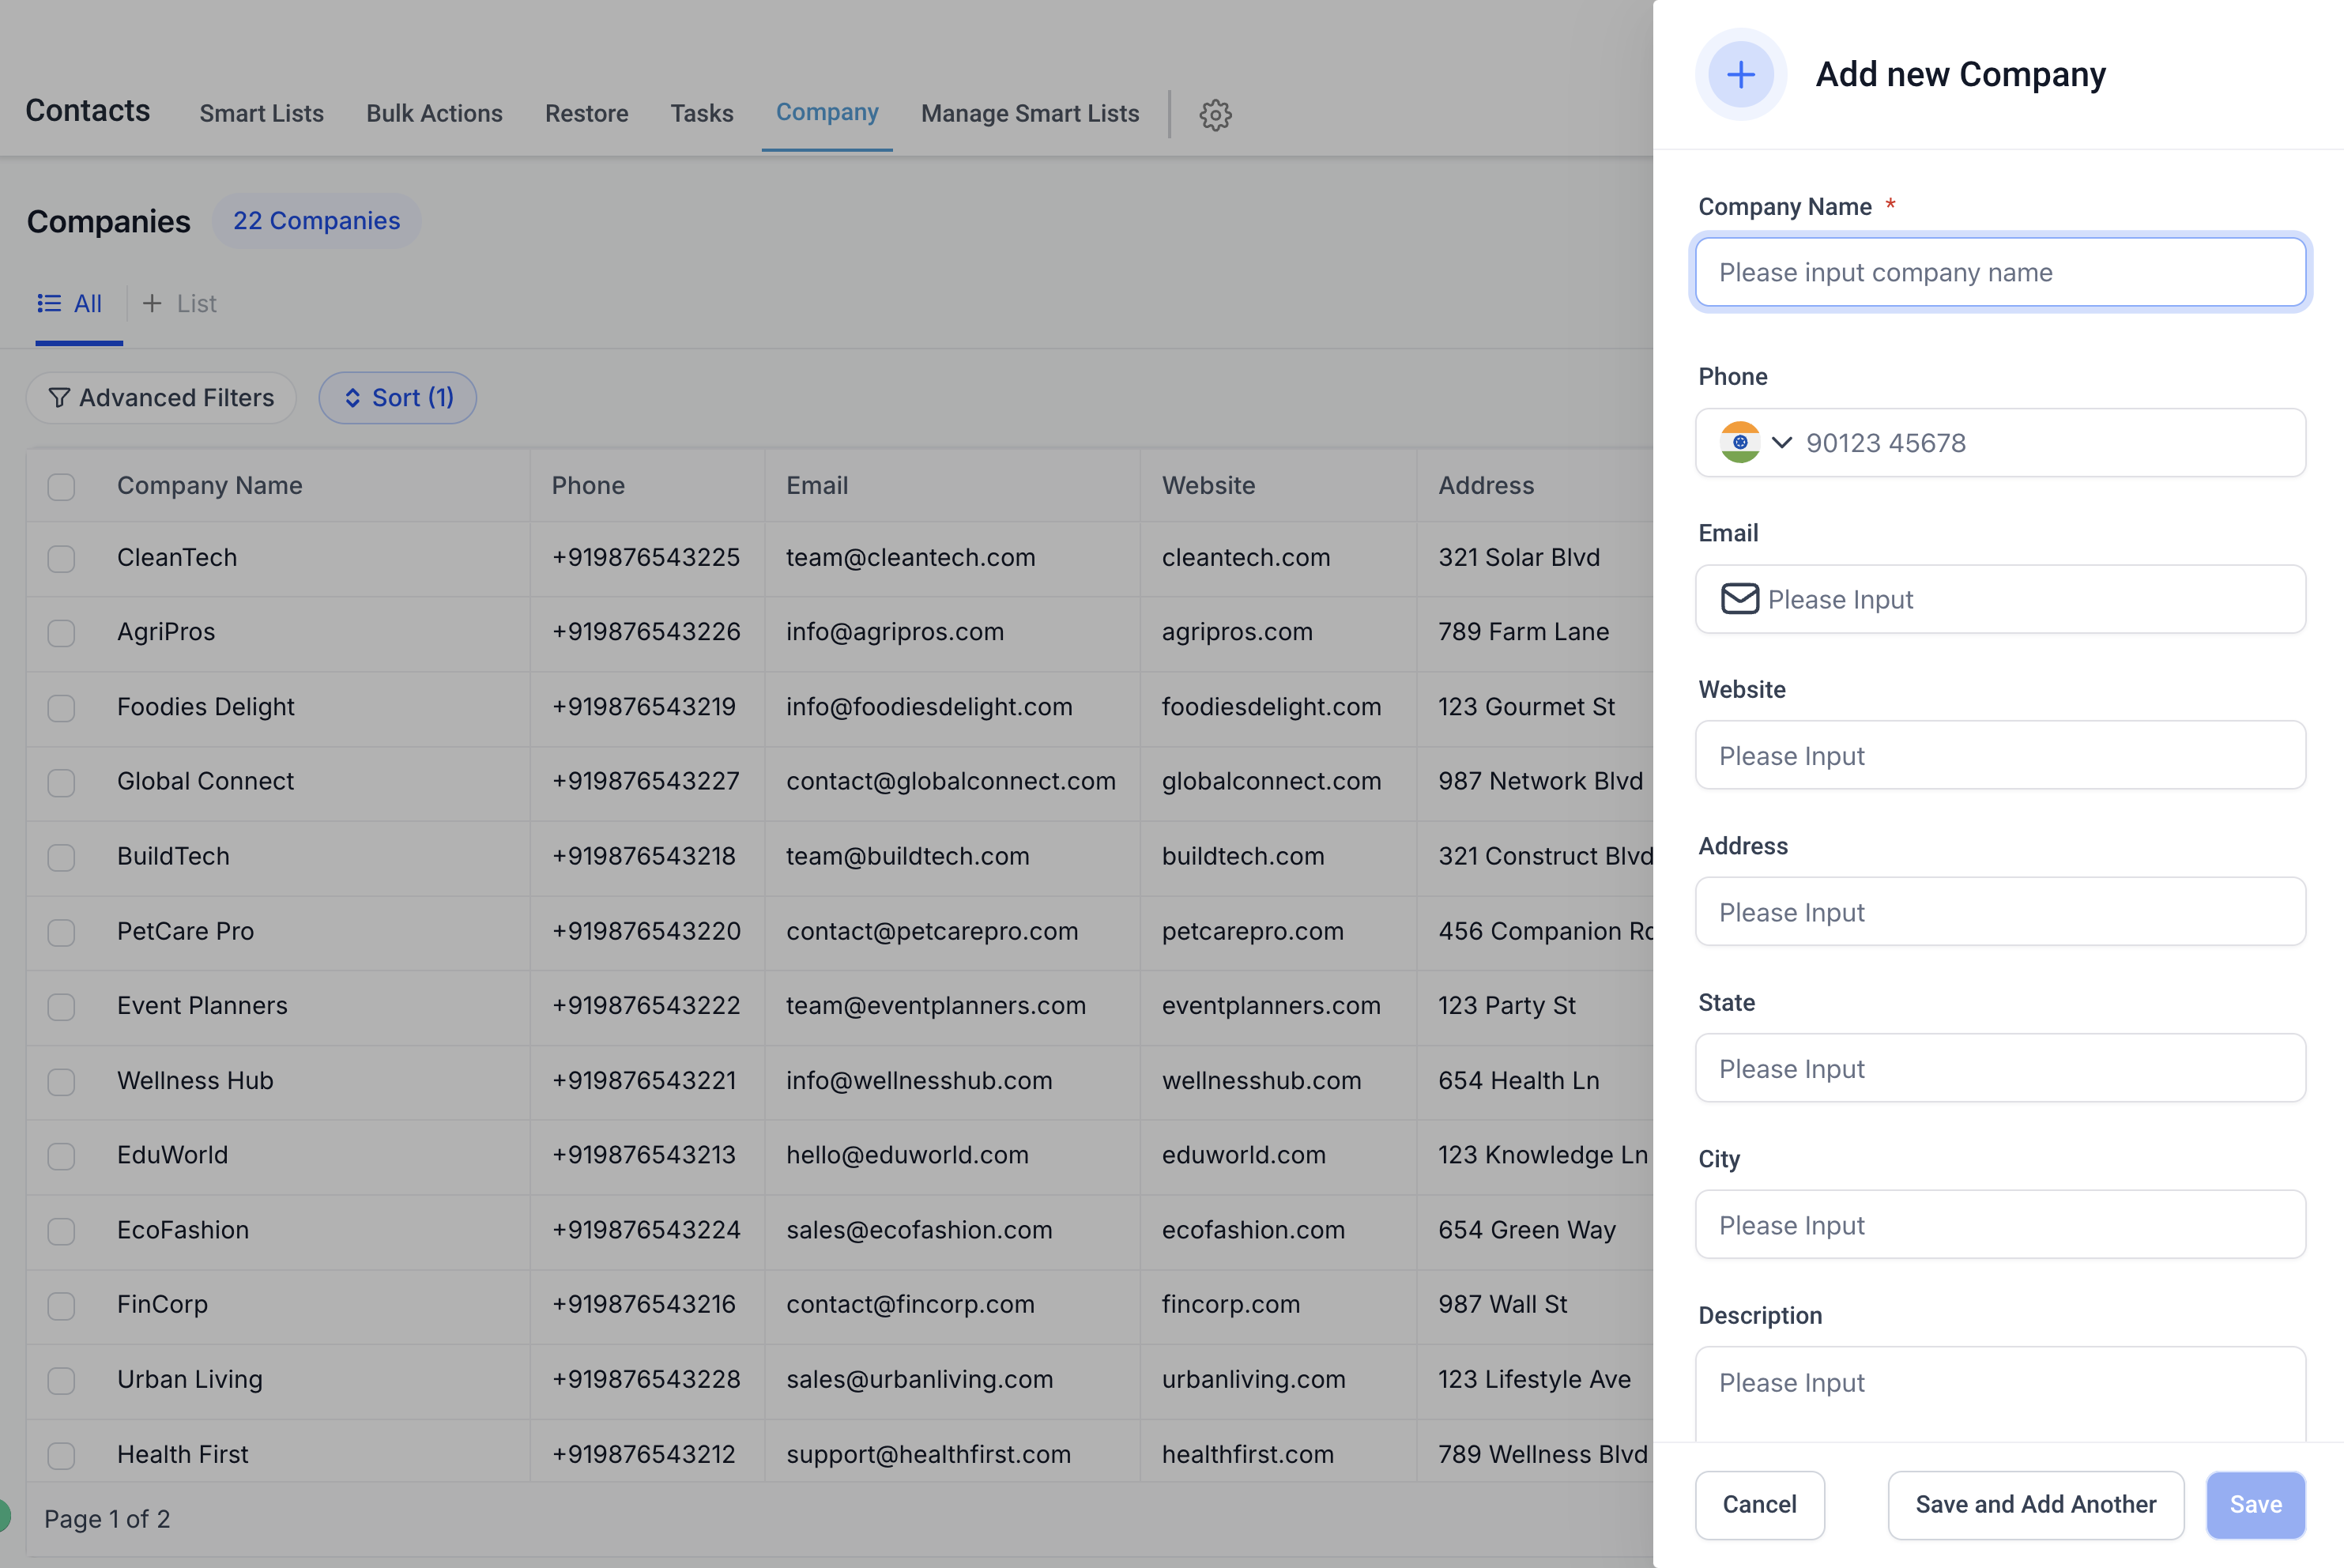Open the Bulk Actions tab
The width and height of the screenshot is (2344, 1568).
(434, 114)
